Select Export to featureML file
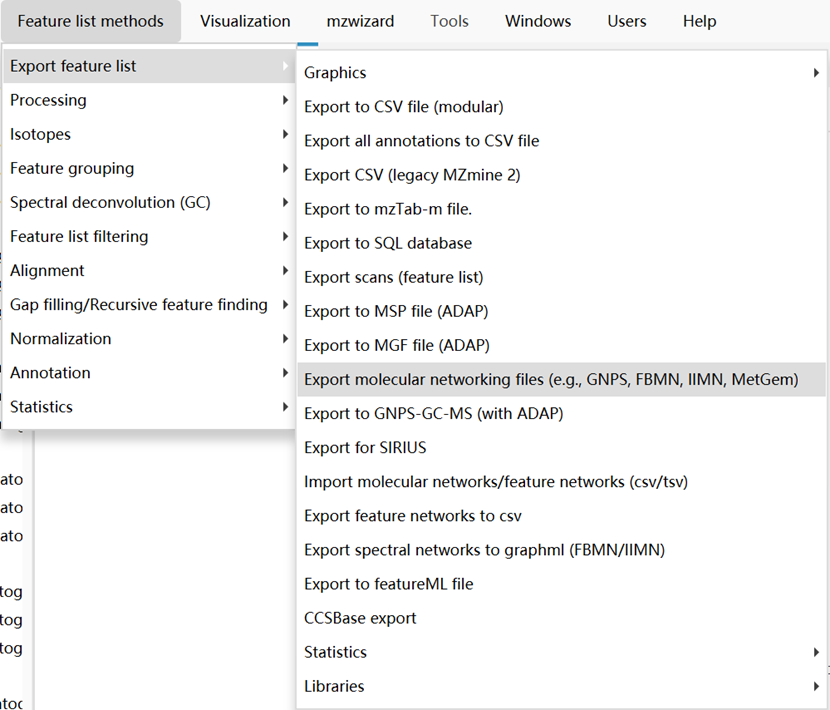Image resolution: width=830 pixels, height=710 pixels. tap(389, 584)
